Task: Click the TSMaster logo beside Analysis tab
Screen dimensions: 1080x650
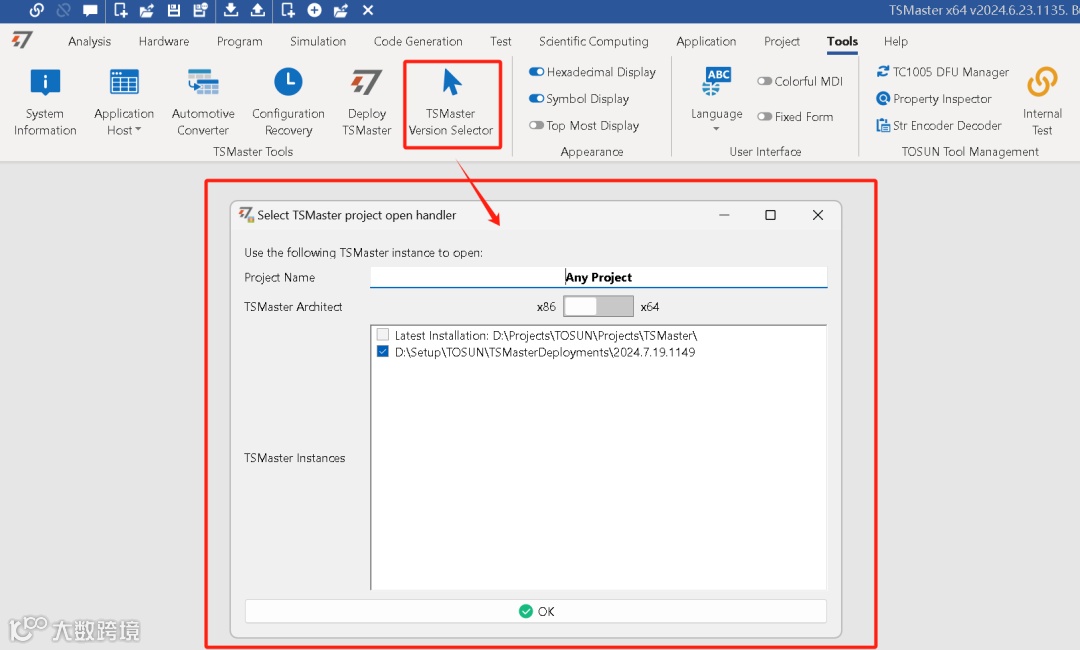Action: tap(22, 41)
